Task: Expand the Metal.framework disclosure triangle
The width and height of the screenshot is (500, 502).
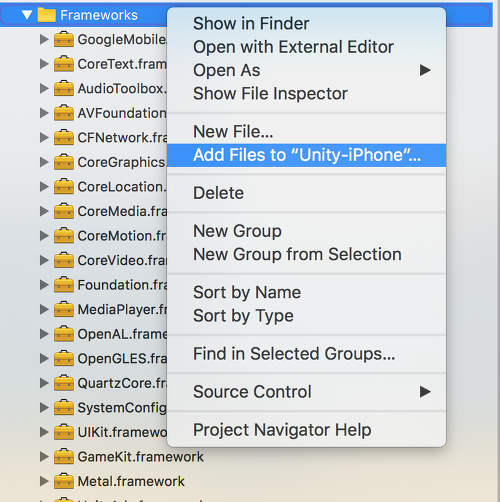Action: pyautogui.click(x=44, y=481)
